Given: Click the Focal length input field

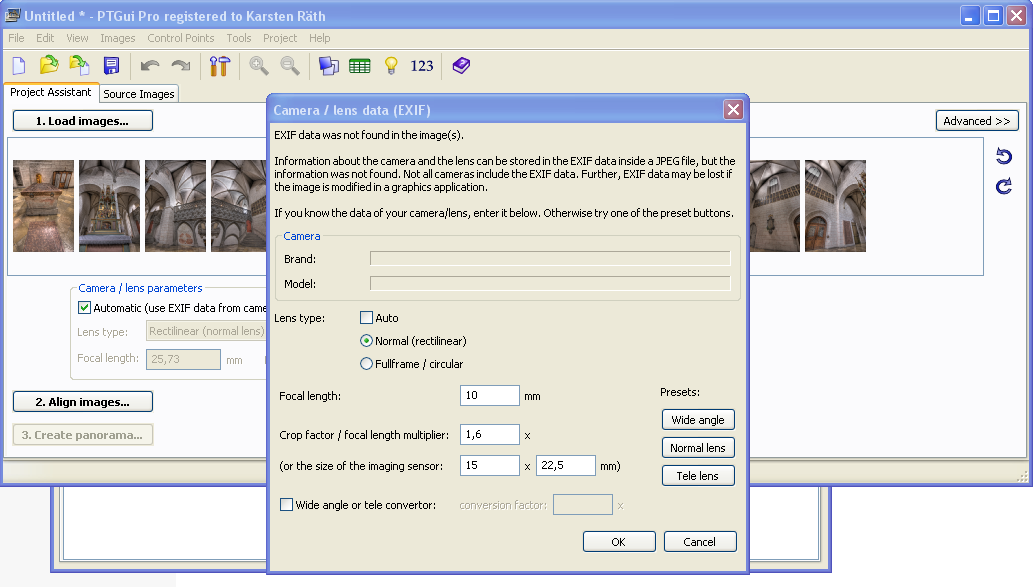Looking at the screenshot, I should [489, 396].
